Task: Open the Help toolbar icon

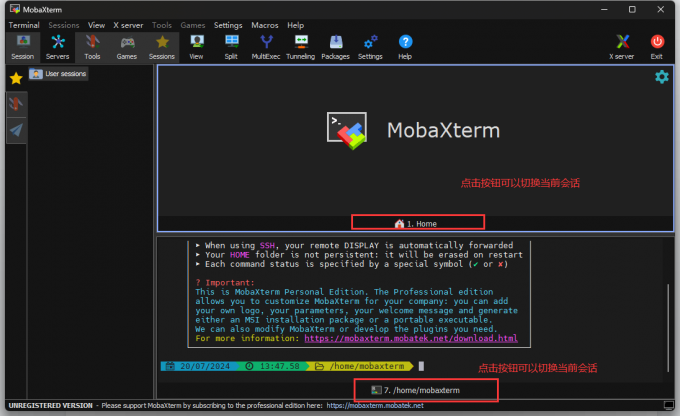Action: pos(405,47)
